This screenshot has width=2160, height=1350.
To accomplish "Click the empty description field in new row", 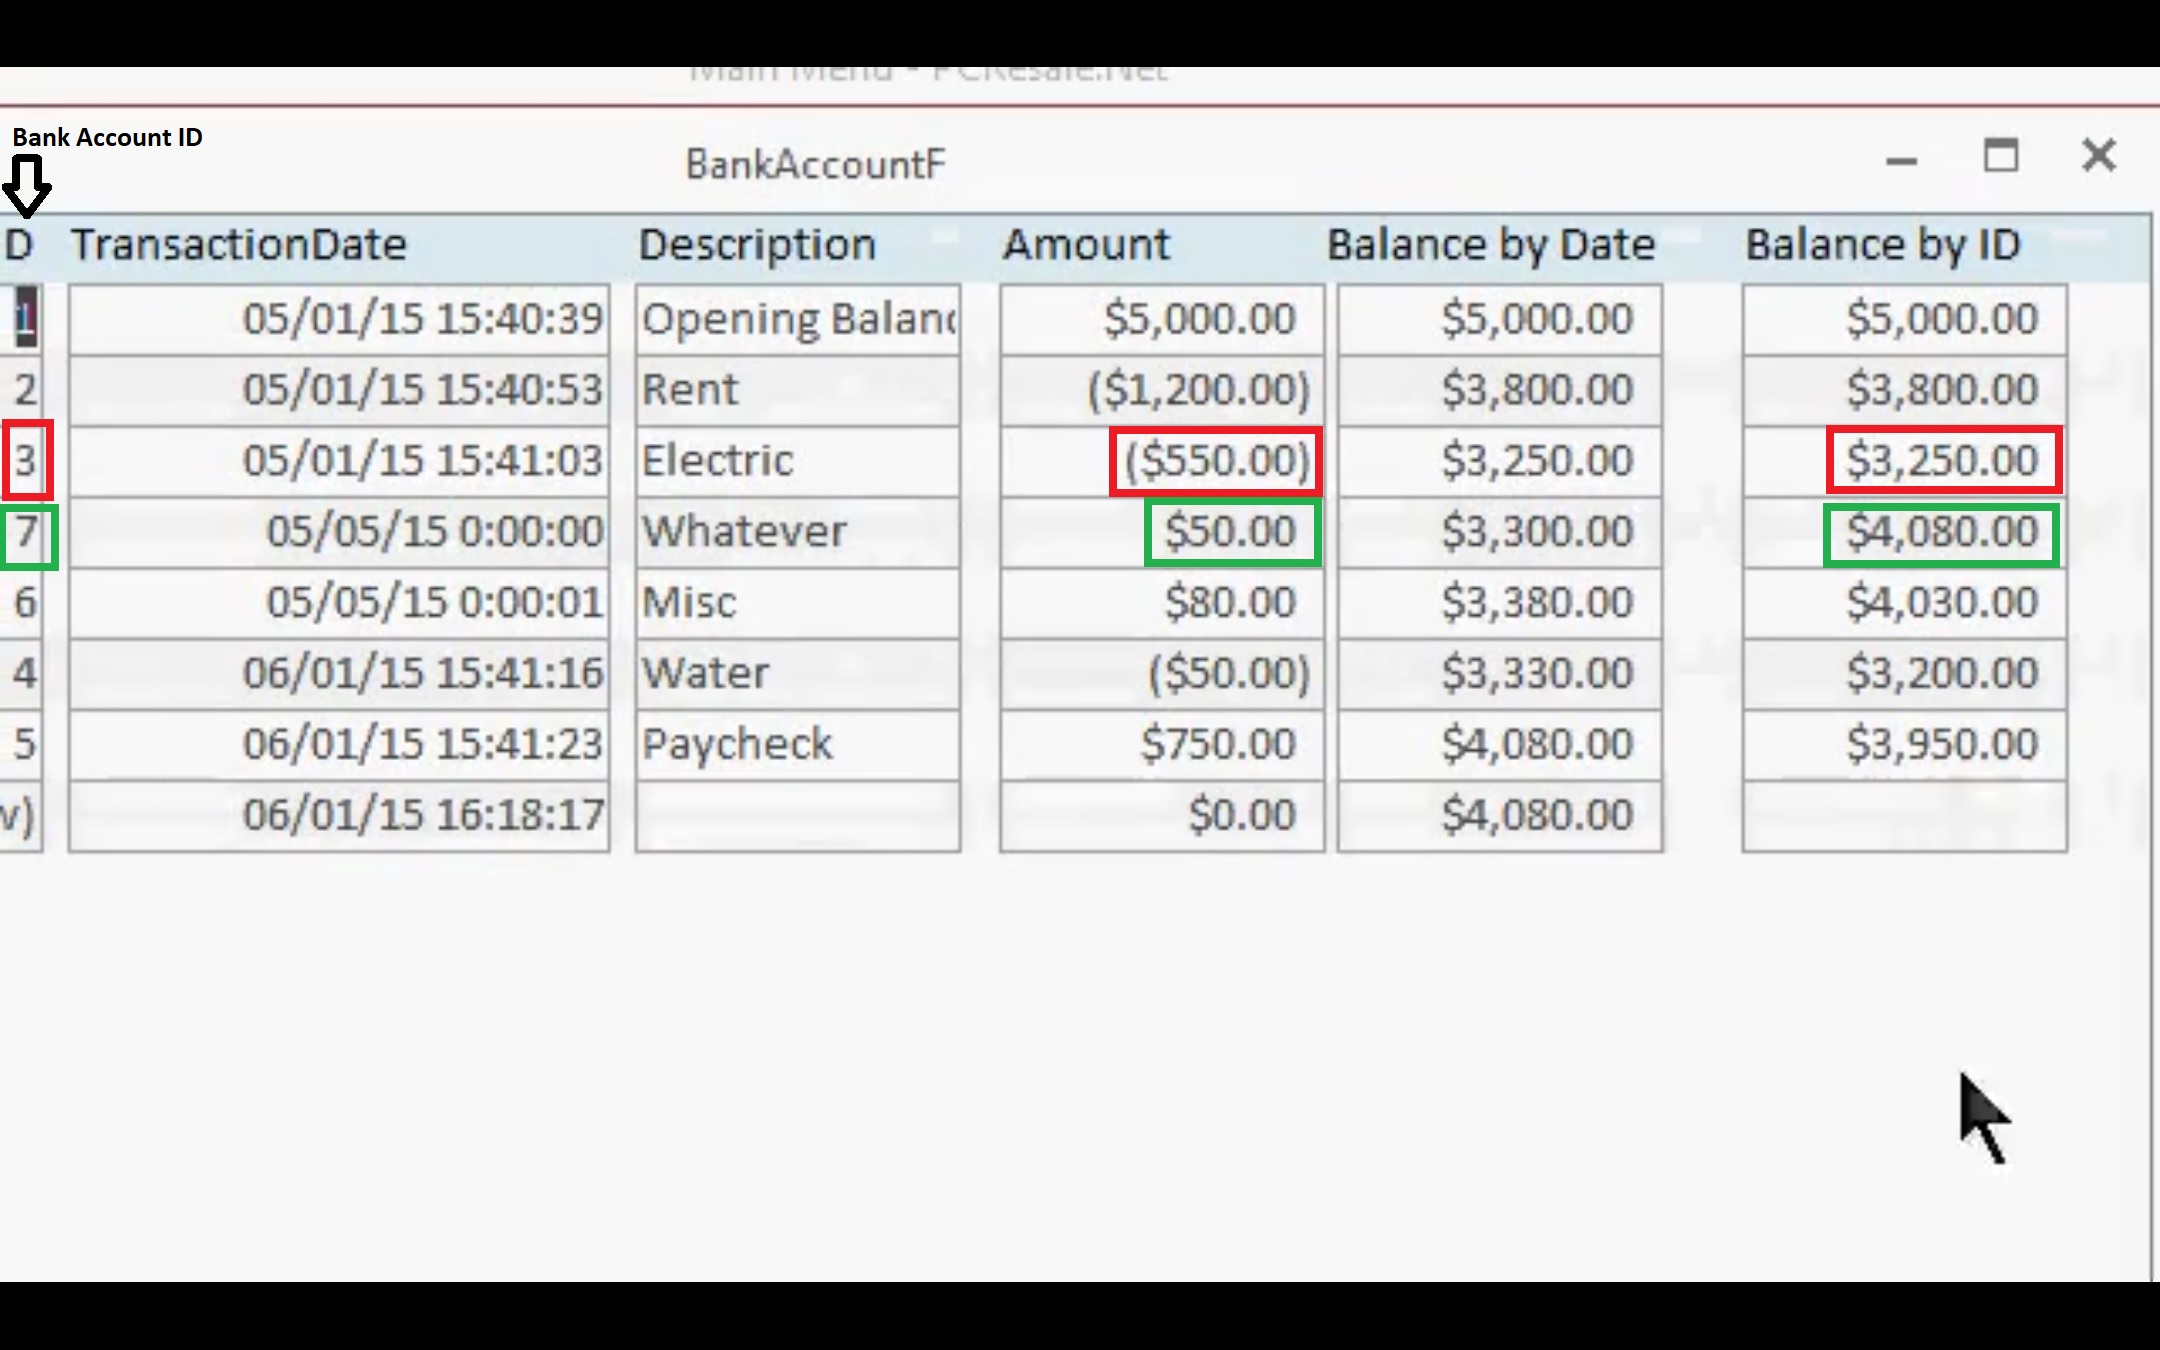I will (797, 815).
